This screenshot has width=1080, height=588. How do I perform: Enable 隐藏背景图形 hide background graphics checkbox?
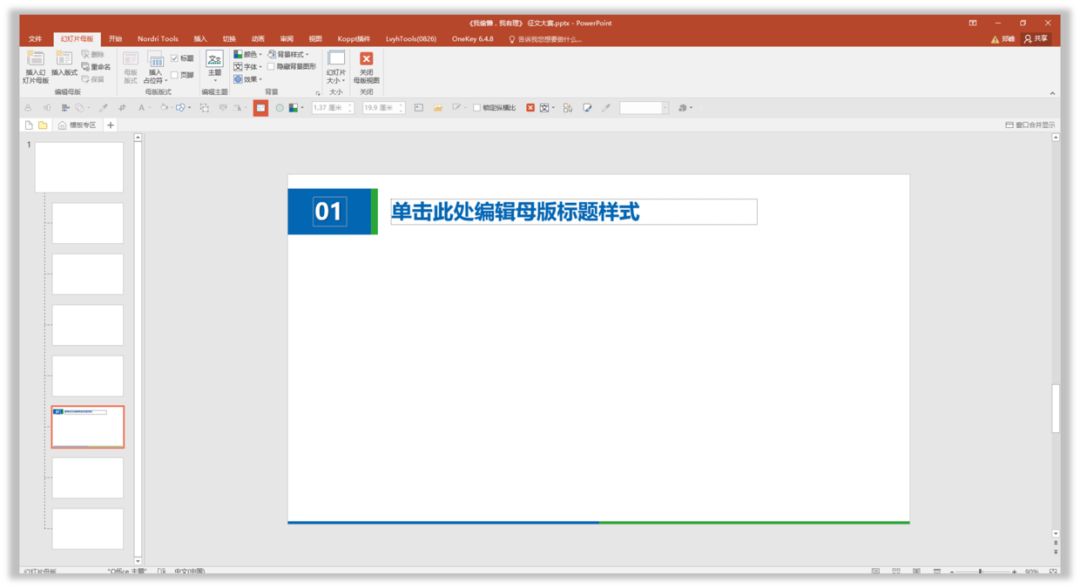(271, 67)
